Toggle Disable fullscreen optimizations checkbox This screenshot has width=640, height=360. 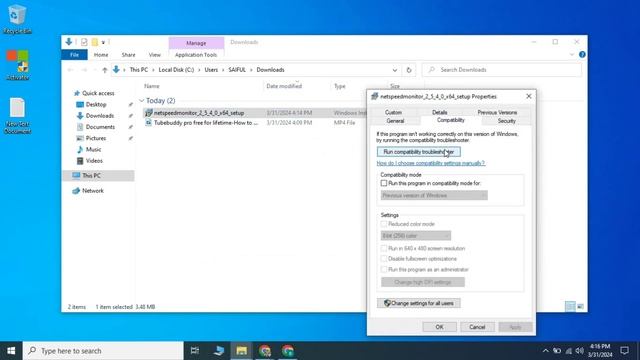[384, 259]
